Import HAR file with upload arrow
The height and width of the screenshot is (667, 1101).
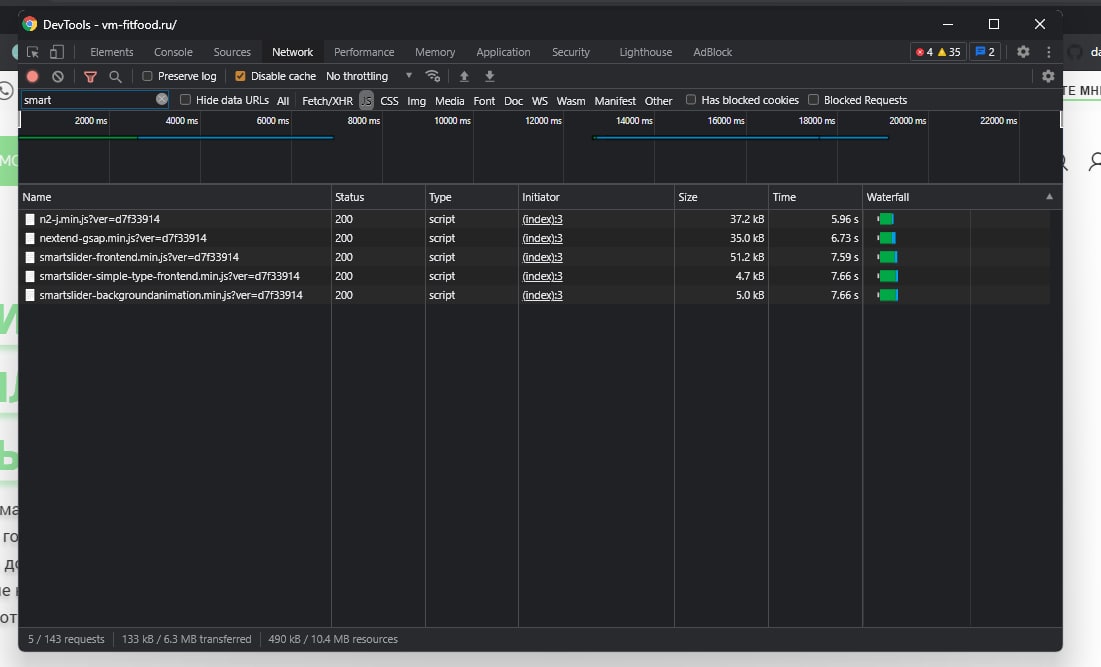click(x=464, y=76)
